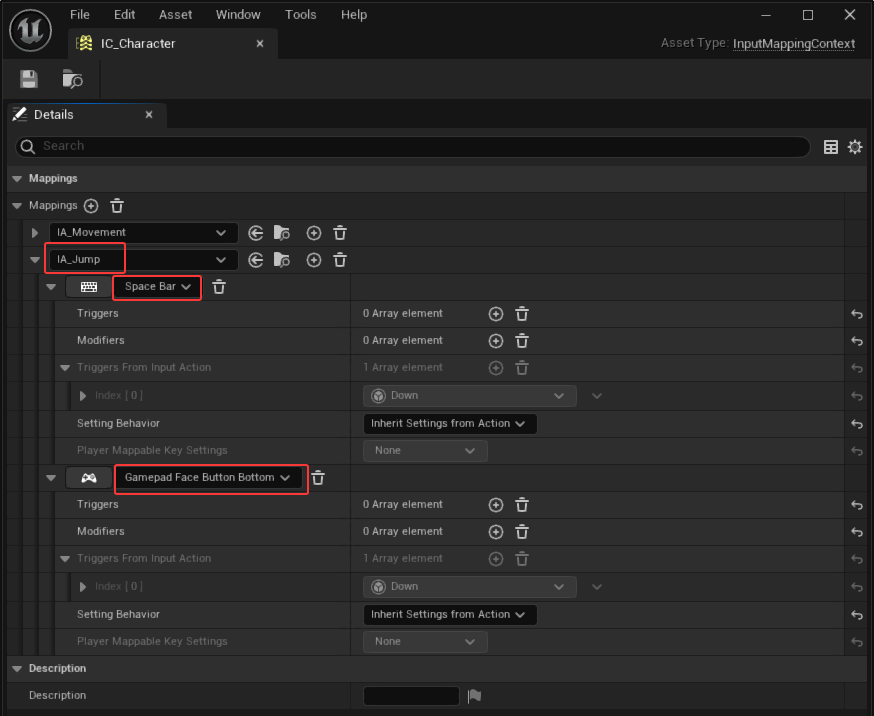
Task: Open the File menu
Action: (80, 14)
